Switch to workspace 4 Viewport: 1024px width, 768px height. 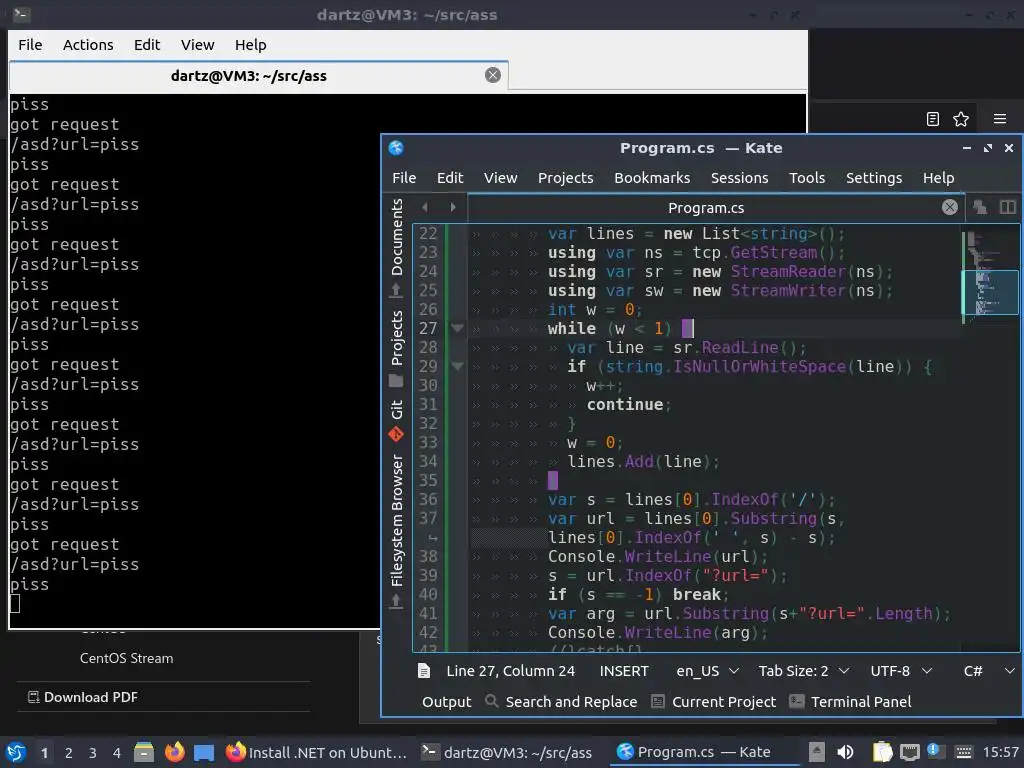117,753
